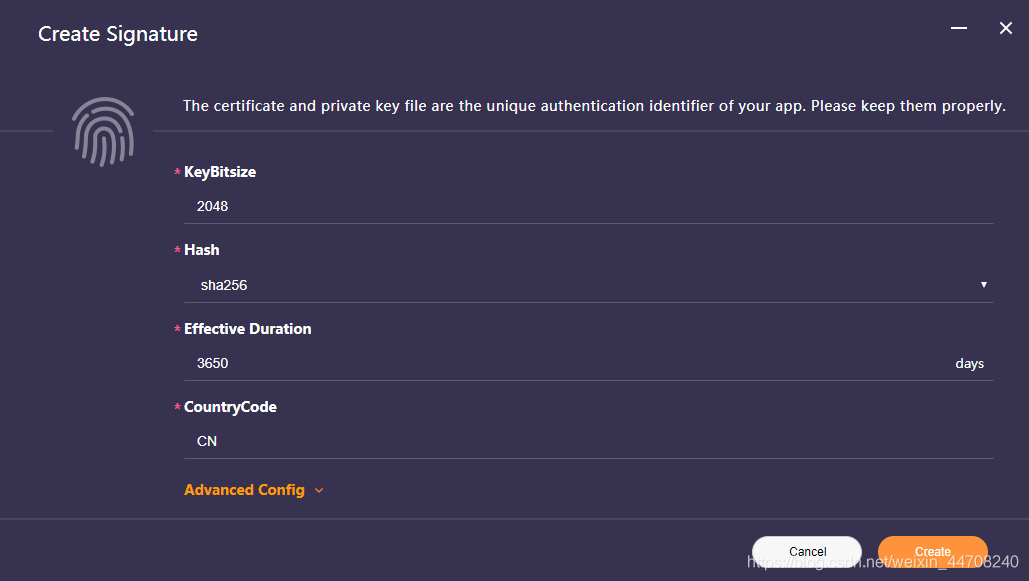The height and width of the screenshot is (581, 1029).
Task: Click the fingerprint icon
Action: point(103,131)
